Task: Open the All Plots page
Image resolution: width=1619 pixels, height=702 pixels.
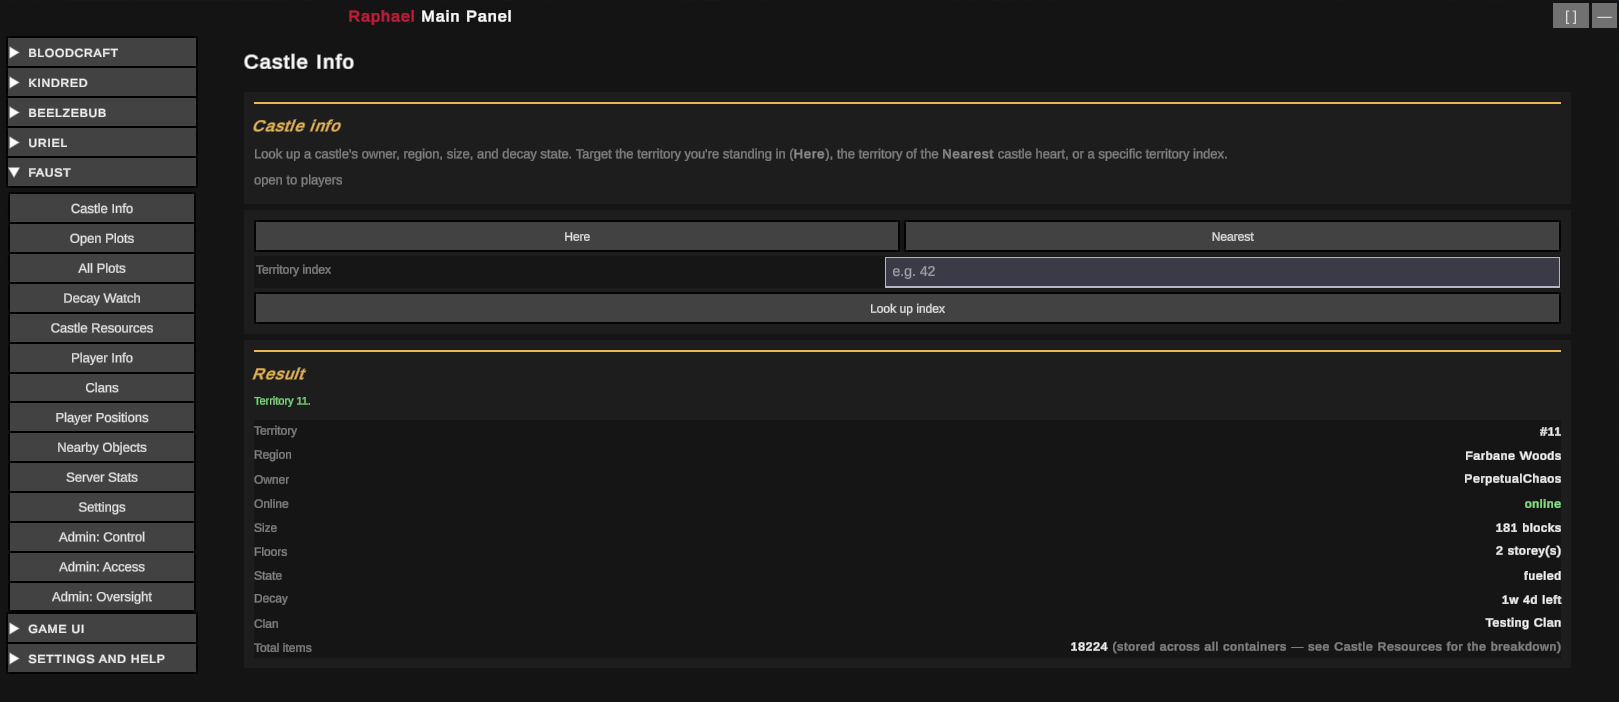Action: click(x=102, y=268)
